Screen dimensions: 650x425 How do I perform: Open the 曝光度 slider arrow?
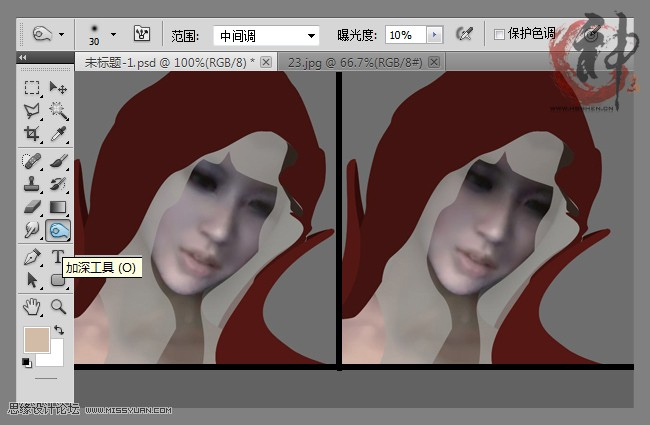pyautogui.click(x=434, y=35)
